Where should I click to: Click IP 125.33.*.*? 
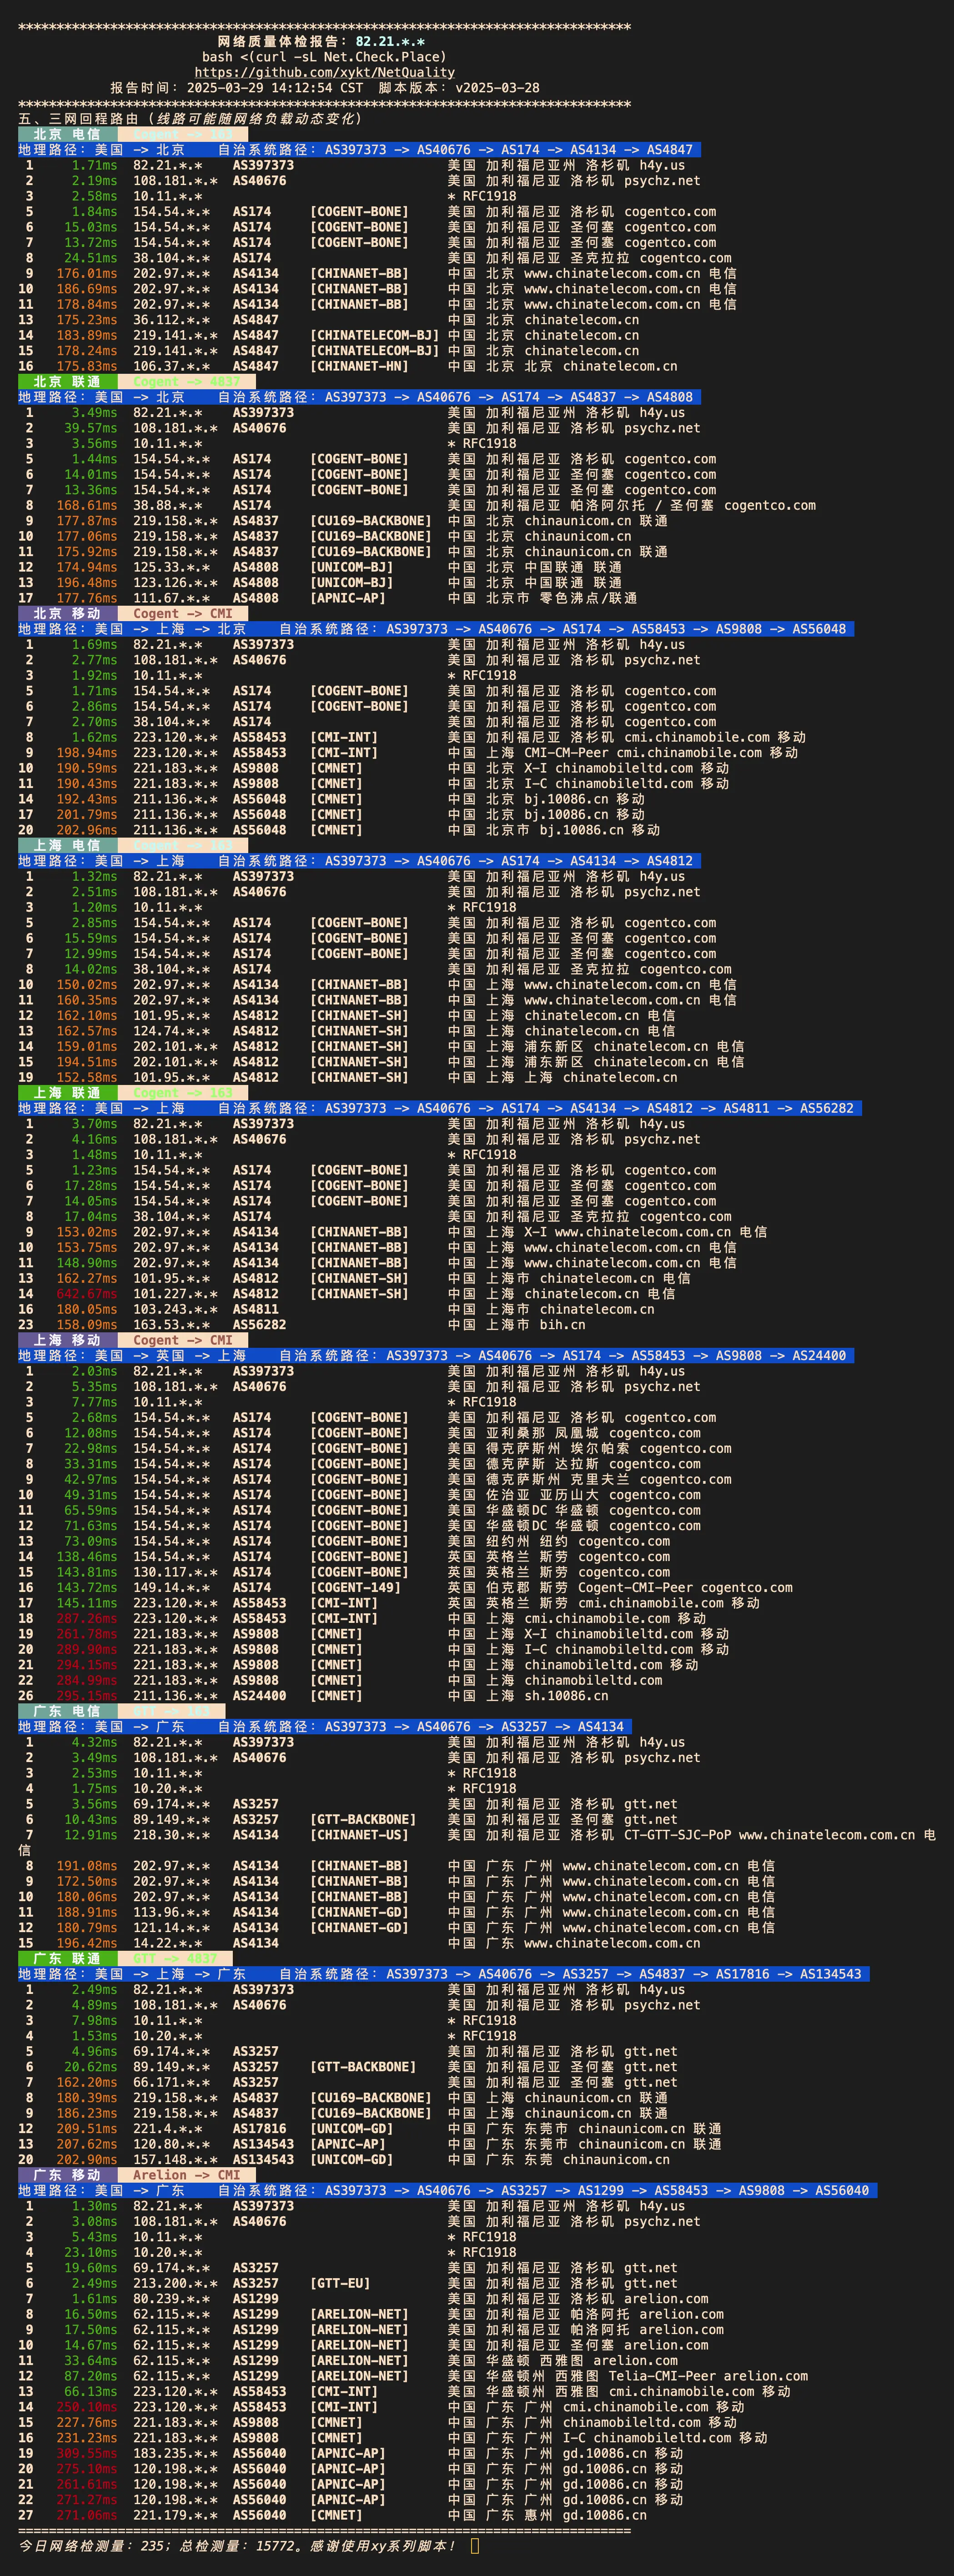pos(171,567)
